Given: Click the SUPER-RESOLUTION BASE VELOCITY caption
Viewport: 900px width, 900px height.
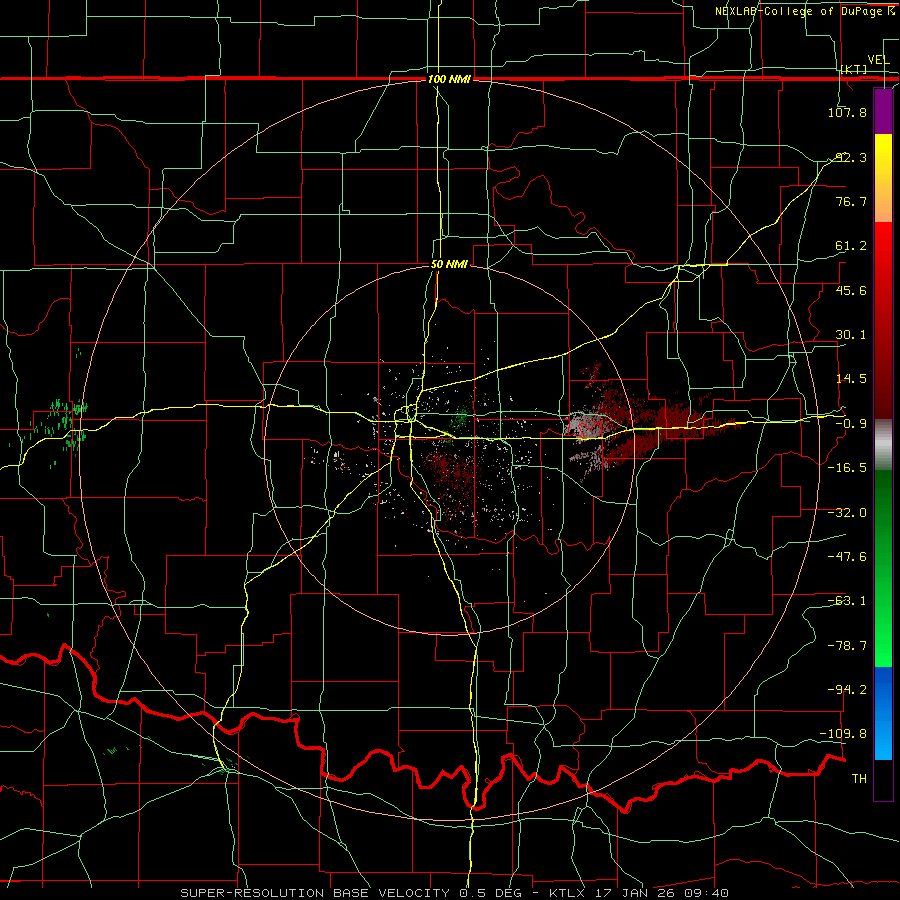Looking at the screenshot, I should [x=455, y=893].
